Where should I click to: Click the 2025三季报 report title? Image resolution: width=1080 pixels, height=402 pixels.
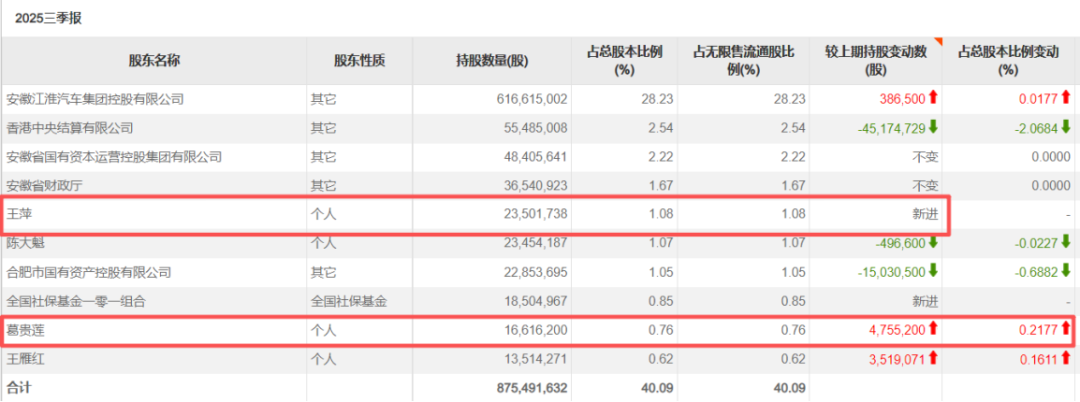point(48,19)
